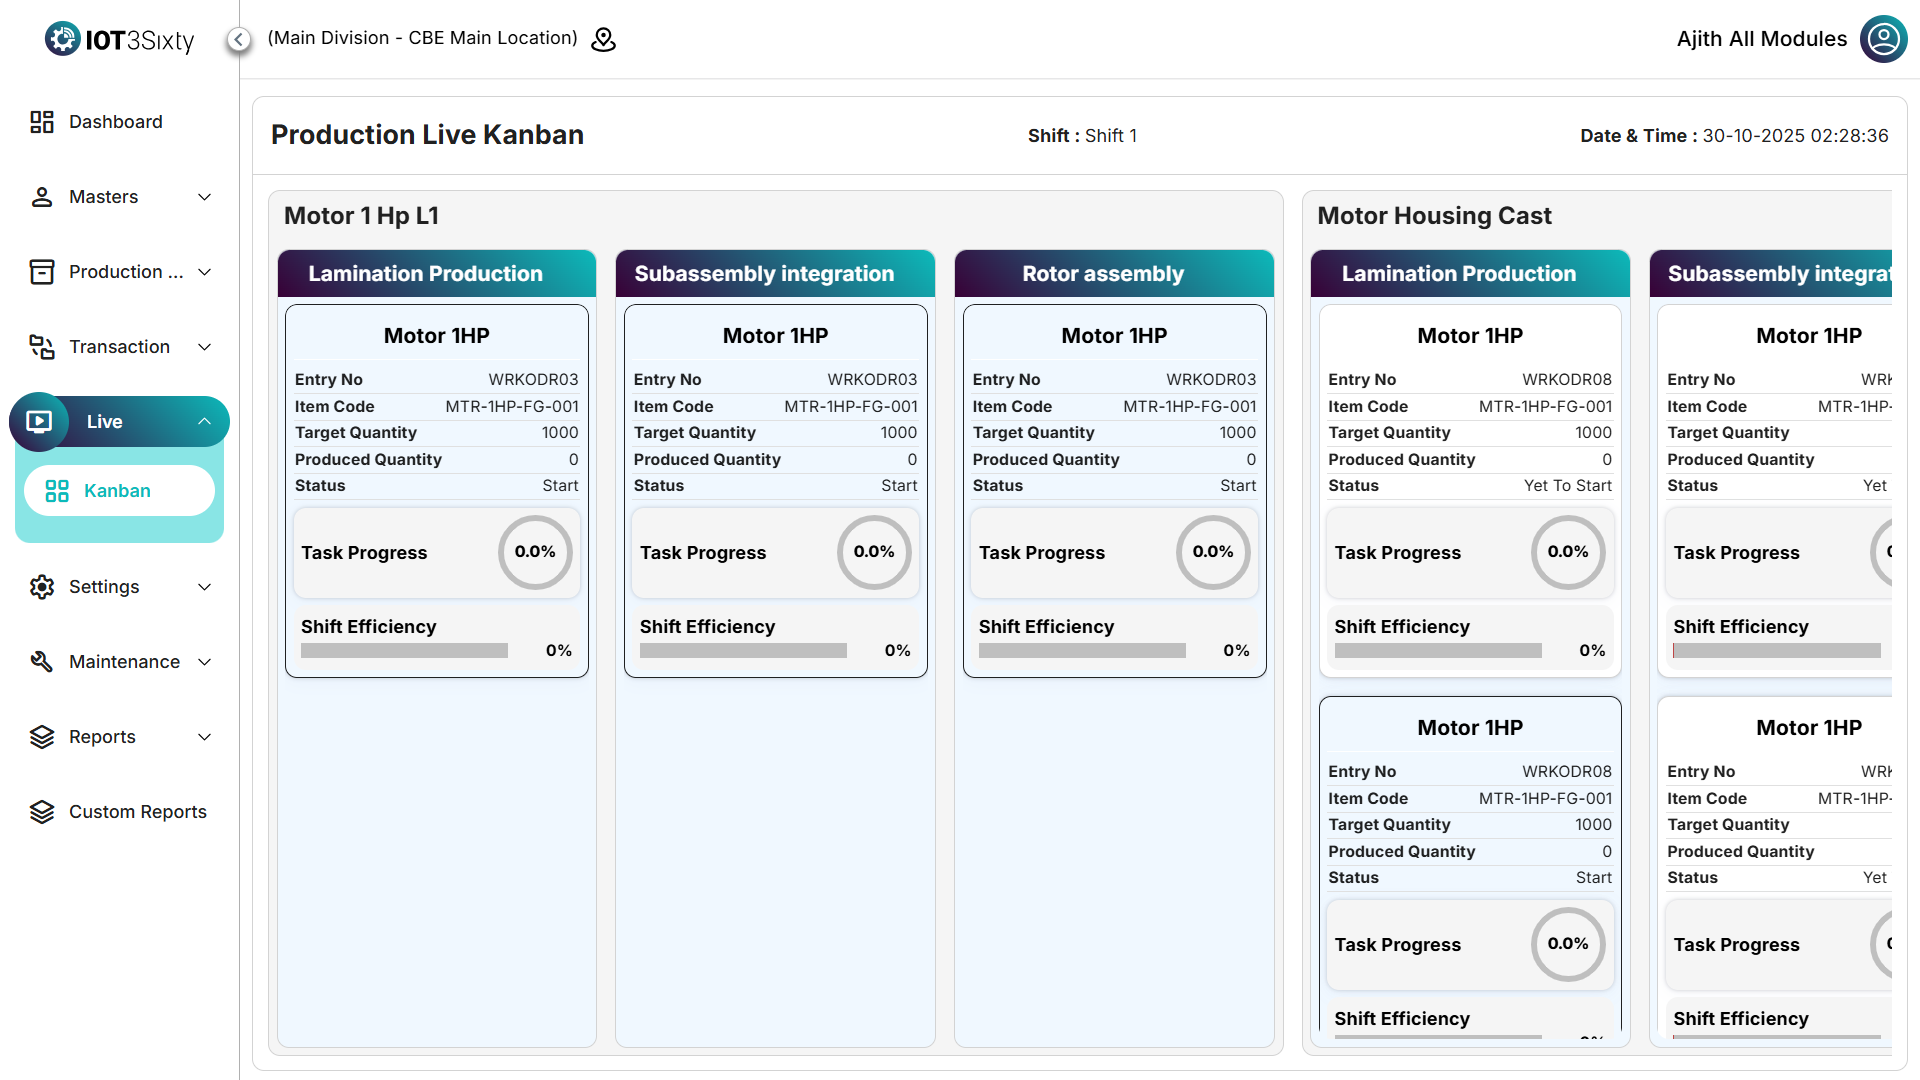Screen dimensions: 1920x1080
Task: Click Shift Efficiency bar in Subassembly integration card
Action: tap(742, 651)
